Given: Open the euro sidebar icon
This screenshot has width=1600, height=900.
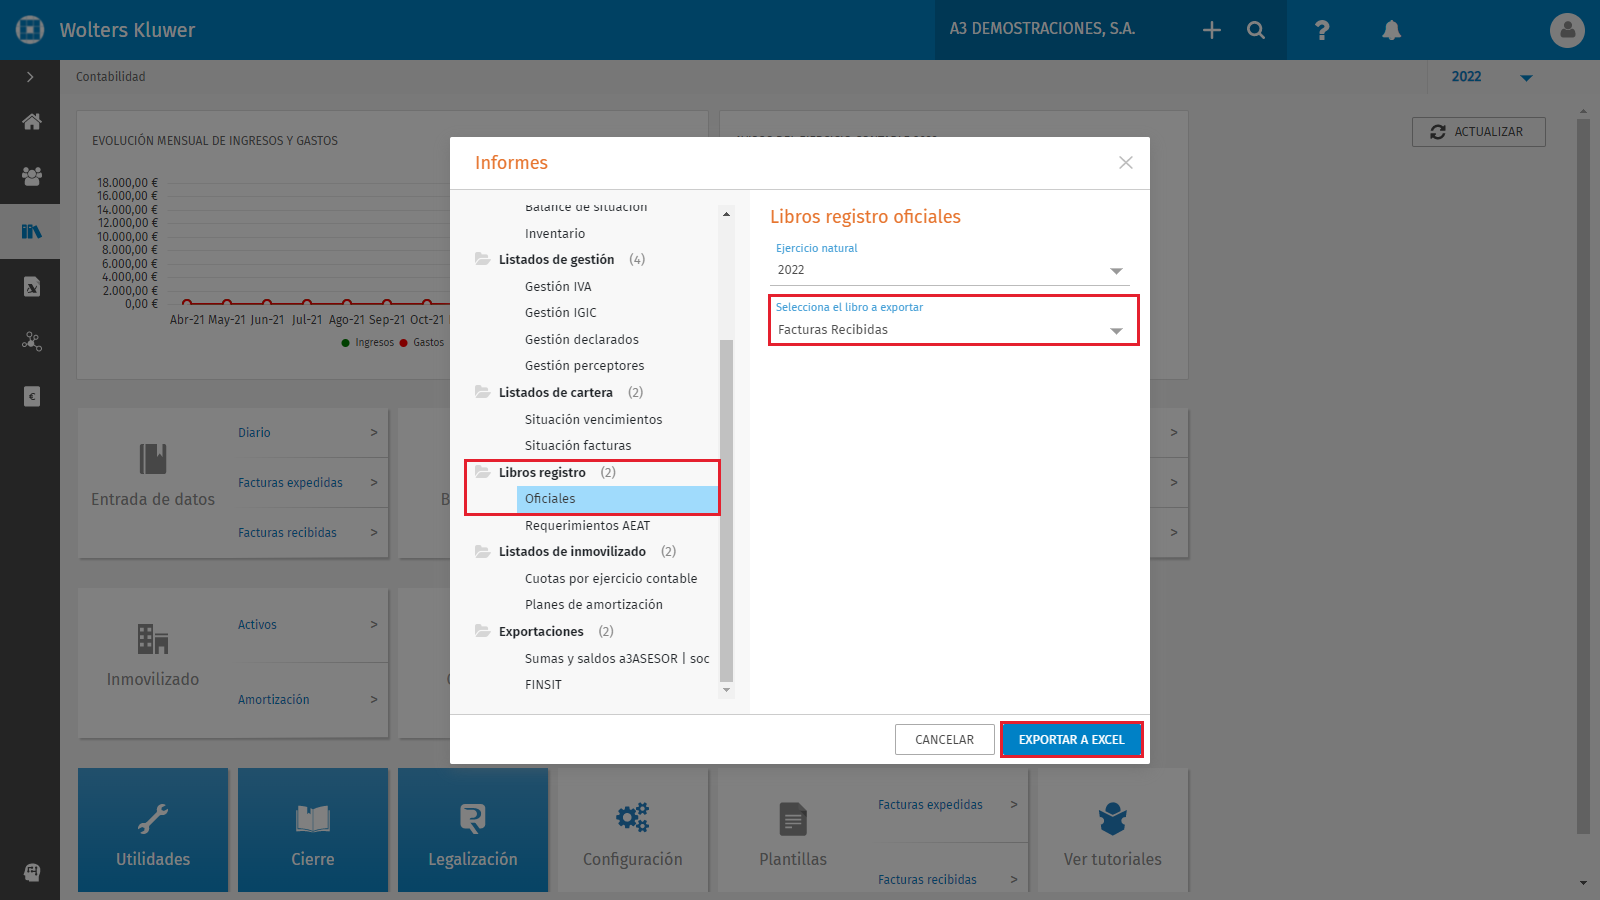Looking at the screenshot, I should [x=31, y=397].
